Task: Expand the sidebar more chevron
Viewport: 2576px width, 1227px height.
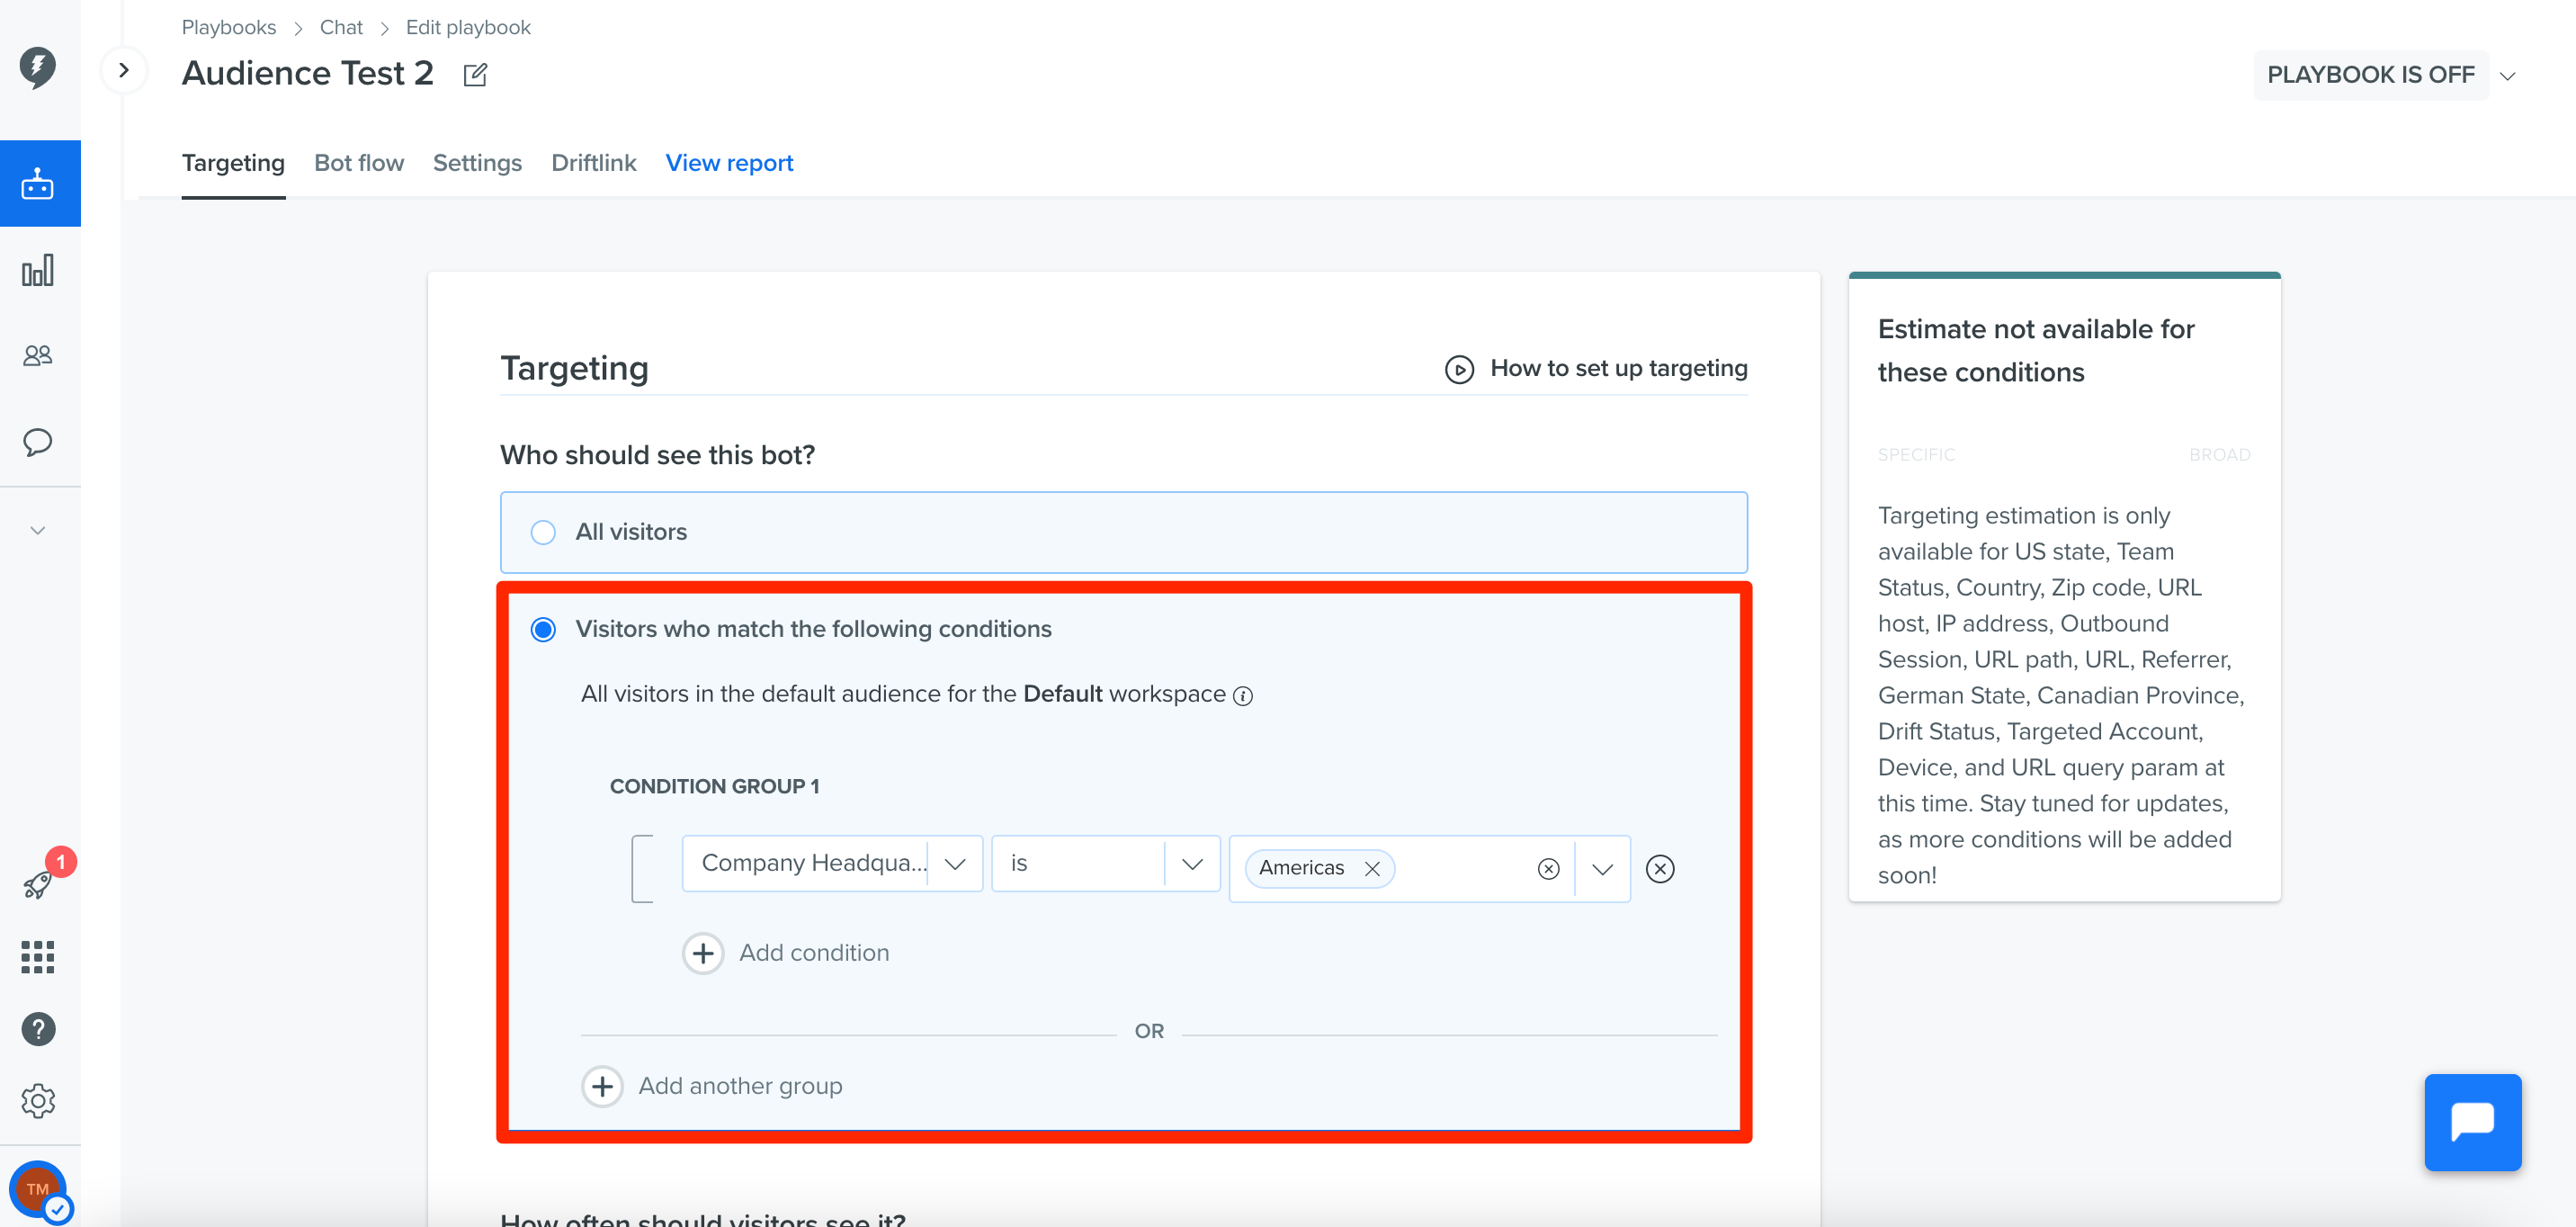Action: tap(38, 530)
